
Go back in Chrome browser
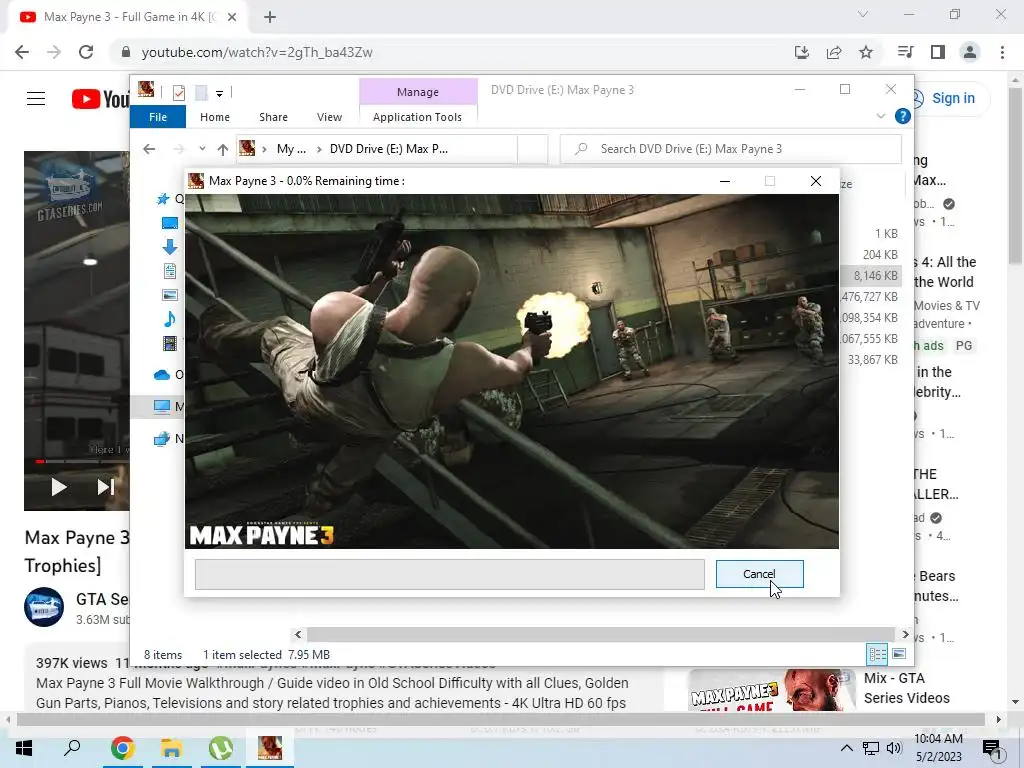click(x=22, y=52)
